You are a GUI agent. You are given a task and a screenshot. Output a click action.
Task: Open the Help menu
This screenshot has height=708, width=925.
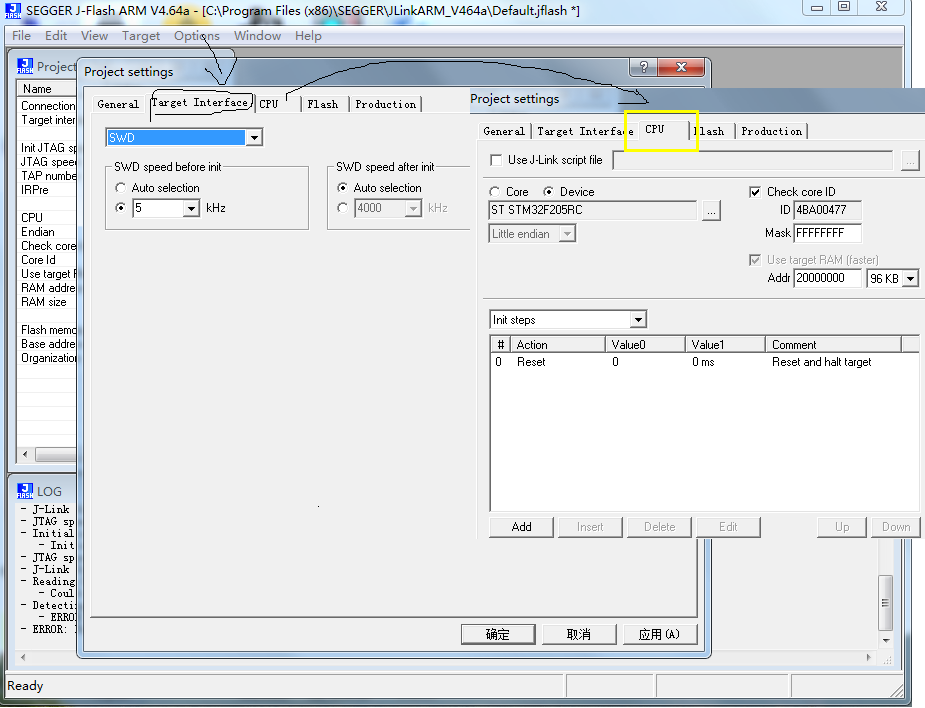[309, 36]
